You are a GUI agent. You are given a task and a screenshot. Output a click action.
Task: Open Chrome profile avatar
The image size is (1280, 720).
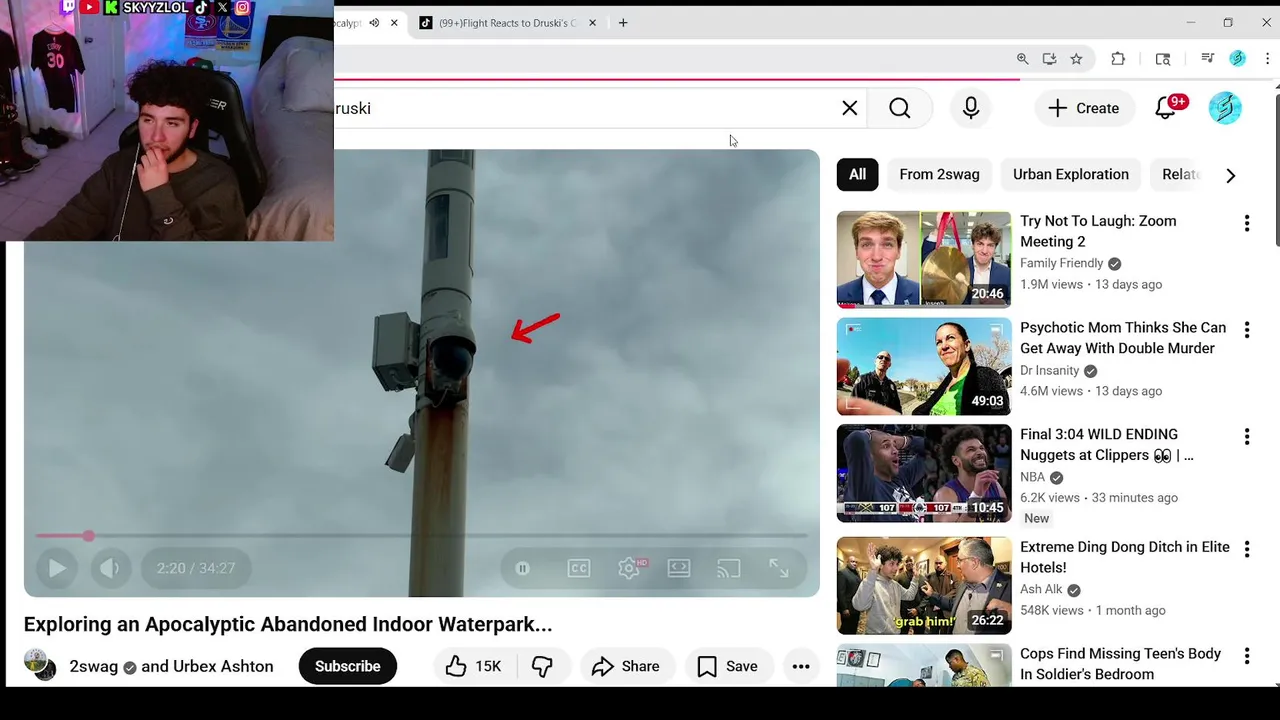click(1238, 59)
